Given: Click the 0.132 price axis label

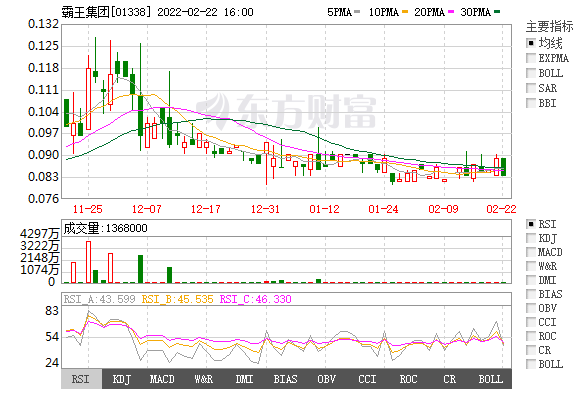Looking at the screenshot, I should [43, 24].
